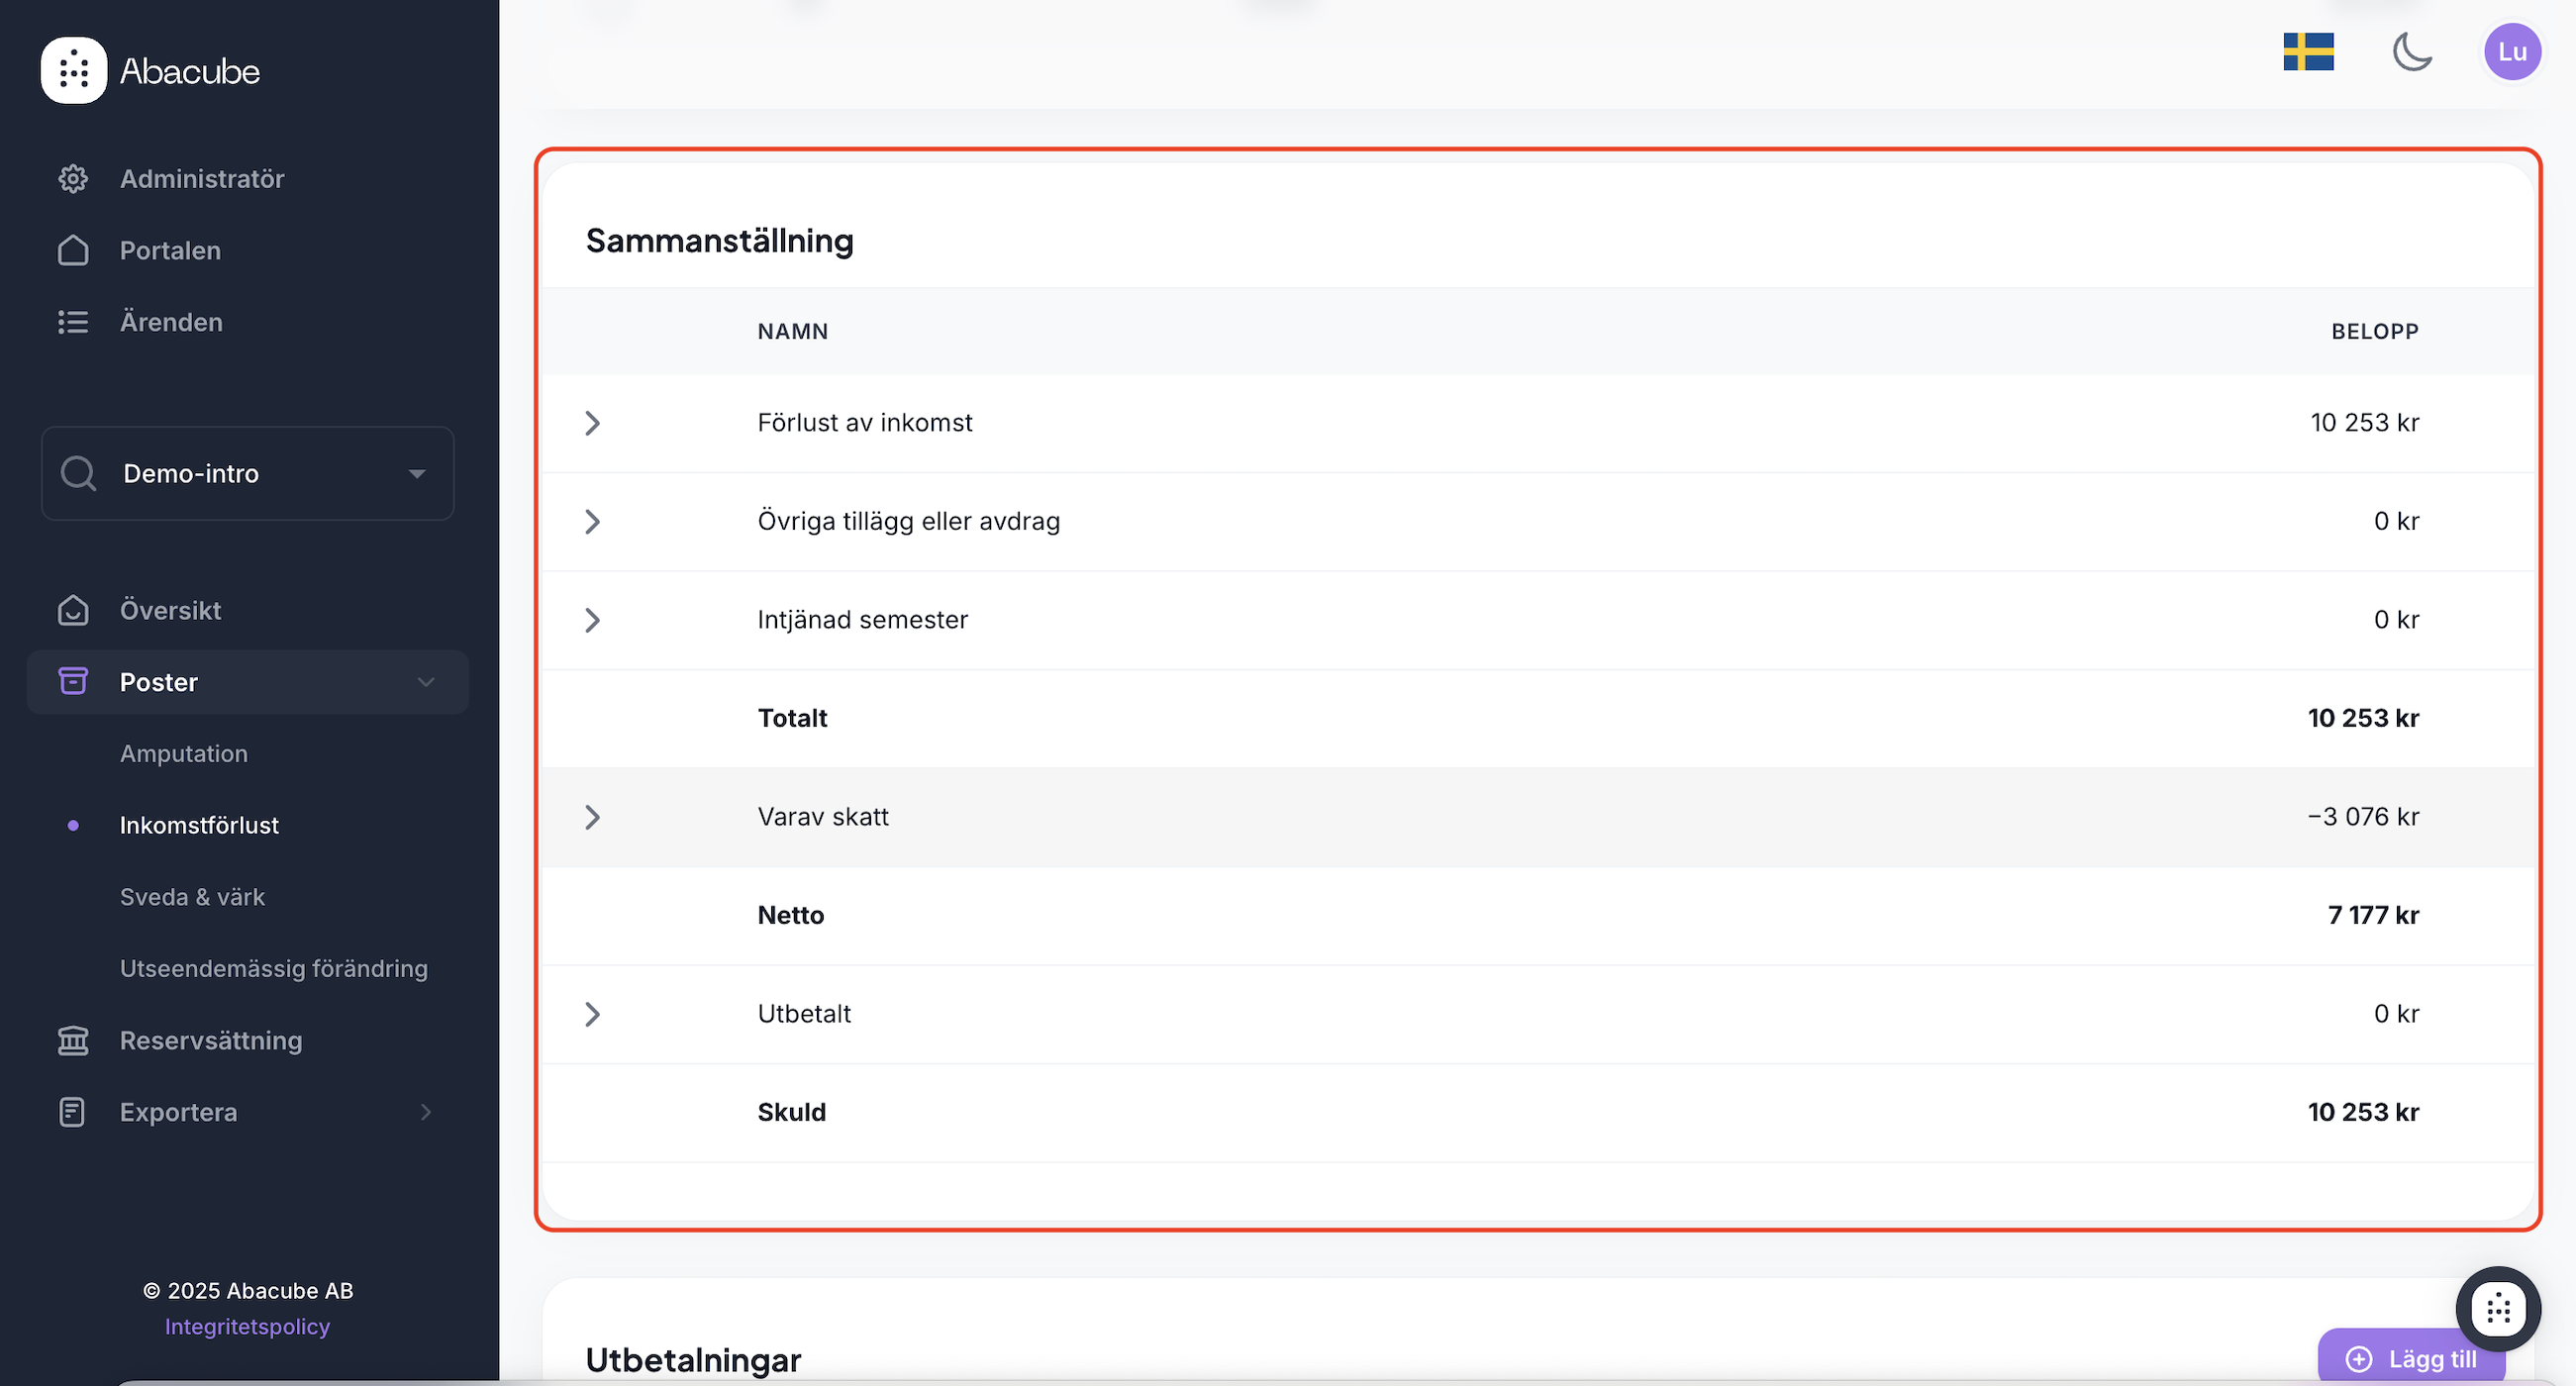The height and width of the screenshot is (1386, 2576).
Task: Open Portalen via its home icon
Action: 73,251
